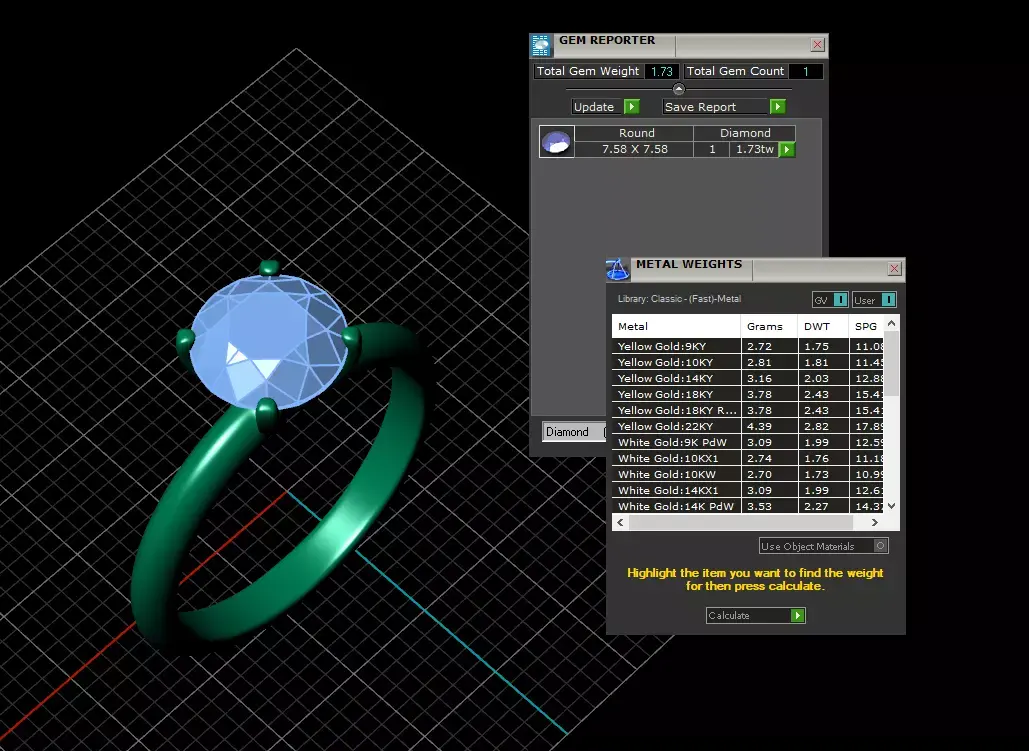This screenshot has height=751, width=1029.
Task: Select the White Gold:10KX1 row
Action: [x=748, y=458]
